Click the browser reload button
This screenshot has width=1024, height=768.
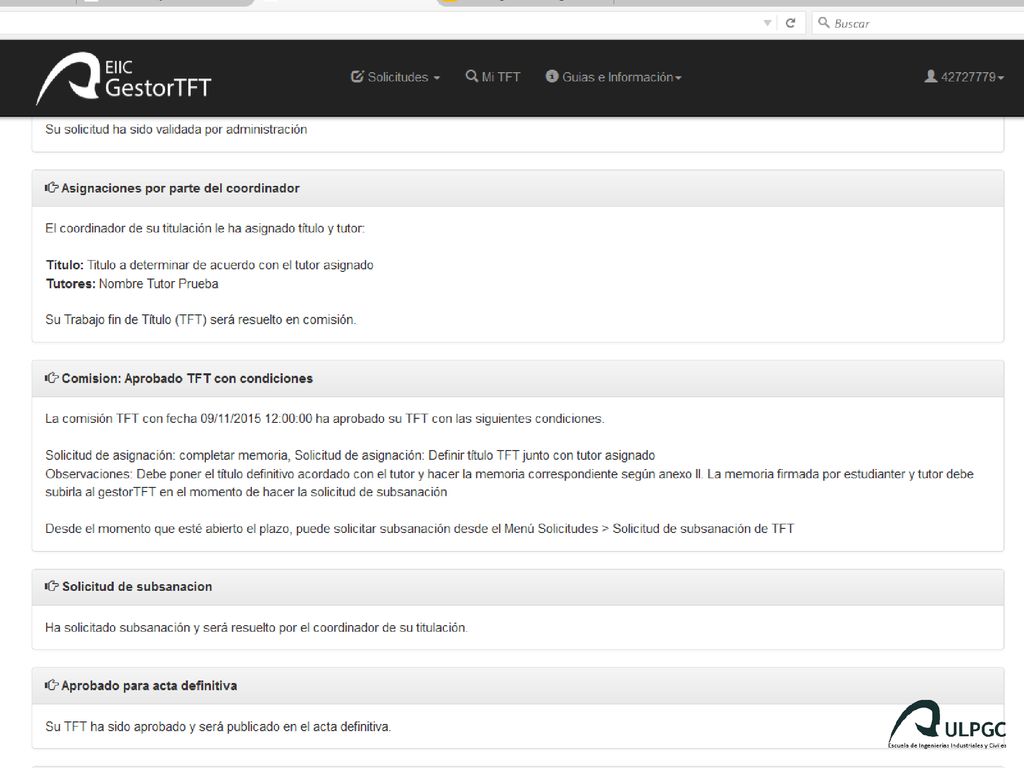click(x=790, y=23)
